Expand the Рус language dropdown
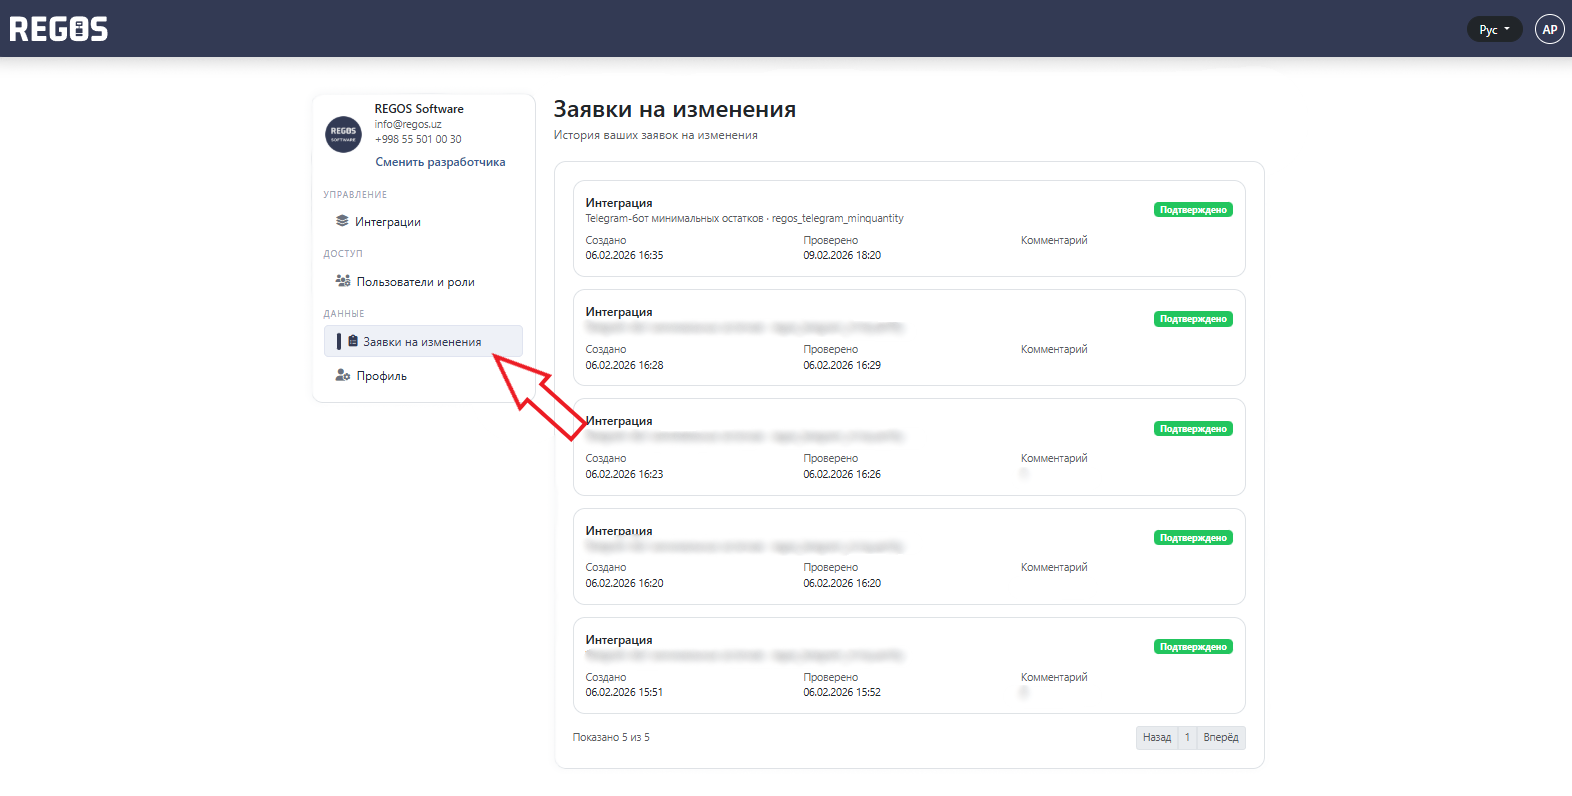 [1493, 29]
